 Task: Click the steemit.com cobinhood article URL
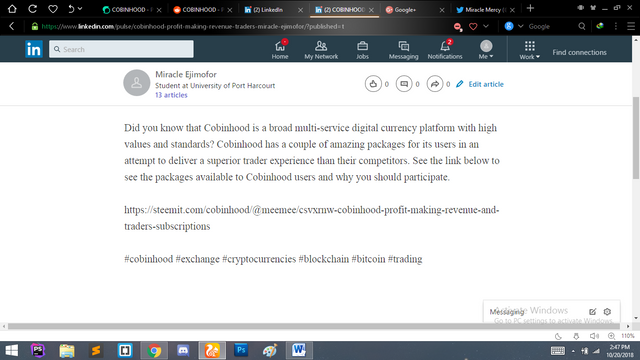311,218
